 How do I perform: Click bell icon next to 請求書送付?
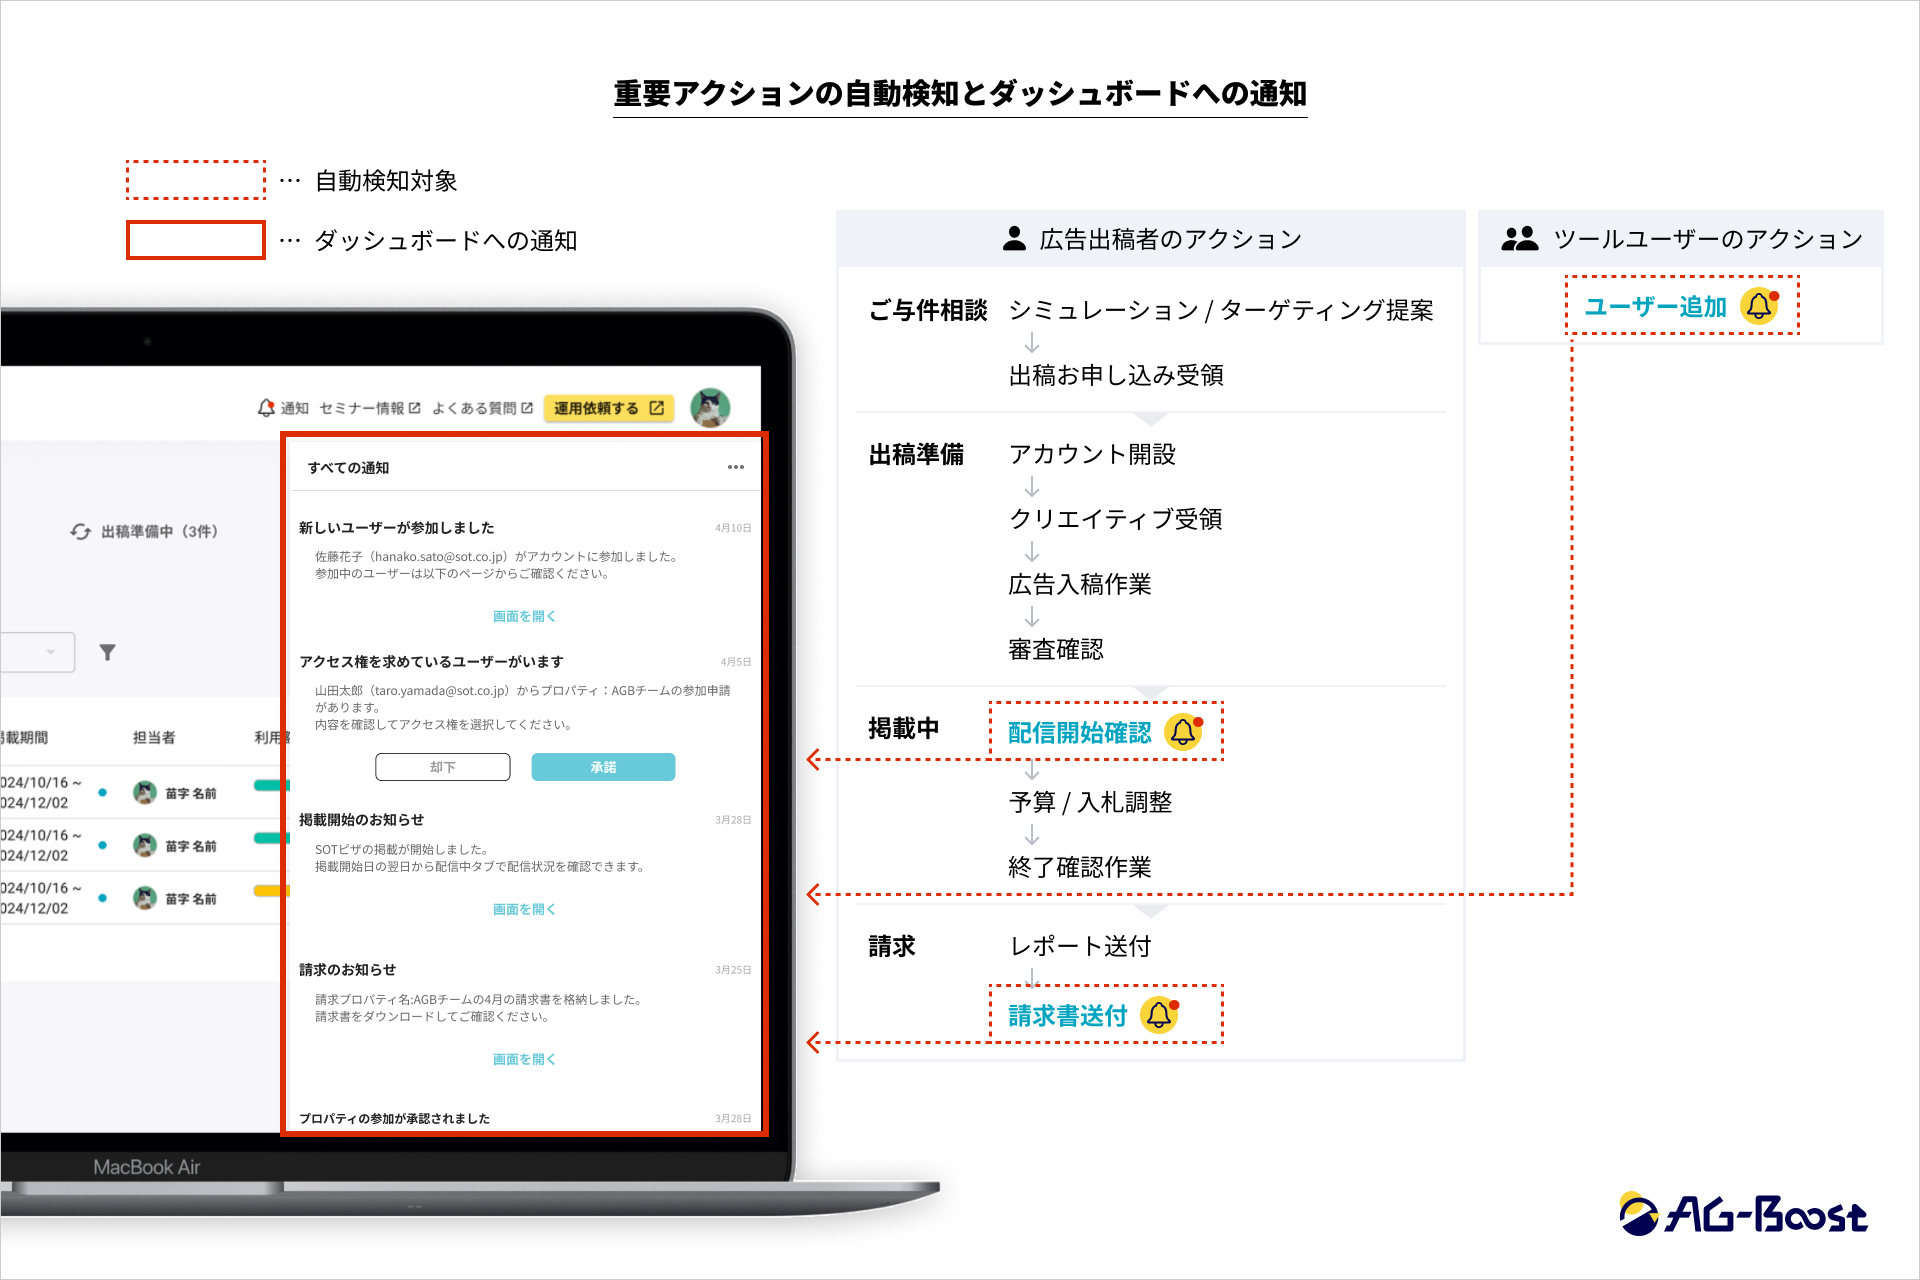pyautogui.click(x=1159, y=1015)
